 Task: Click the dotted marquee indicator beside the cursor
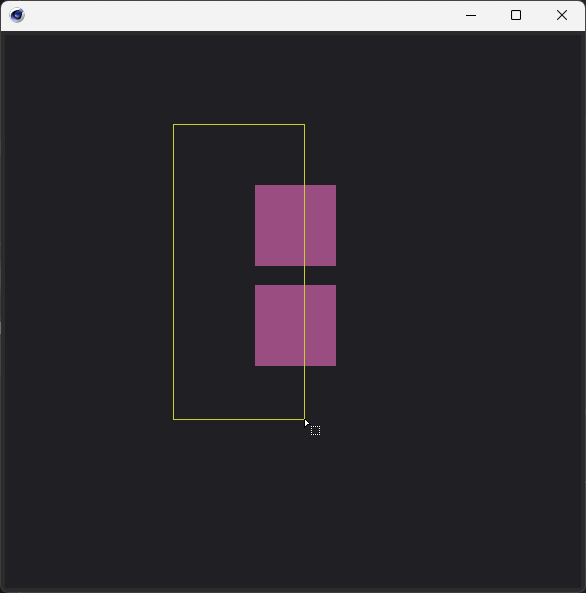(316, 430)
